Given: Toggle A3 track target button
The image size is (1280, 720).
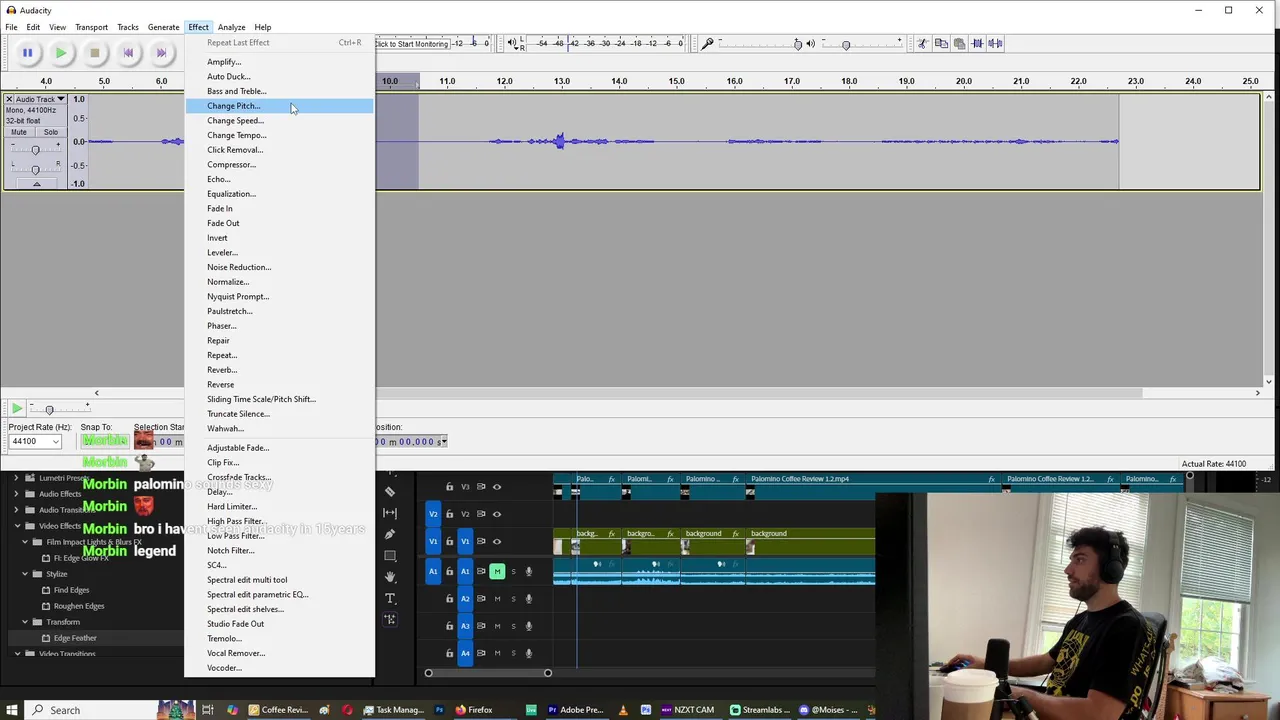Looking at the screenshot, I should click(465, 626).
